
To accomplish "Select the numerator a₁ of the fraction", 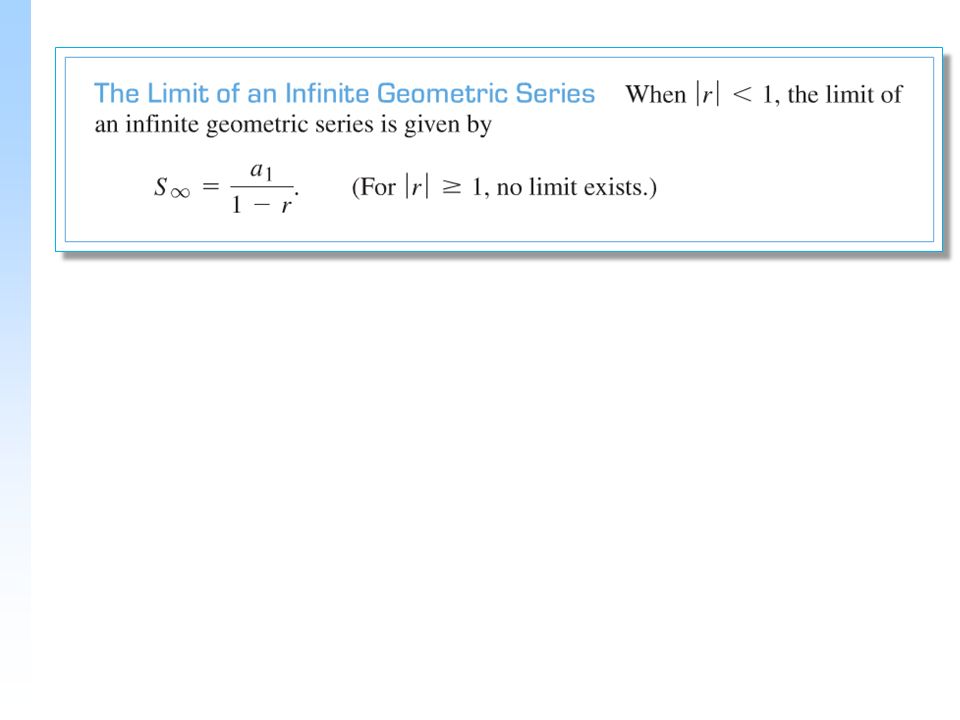I will click(261, 170).
